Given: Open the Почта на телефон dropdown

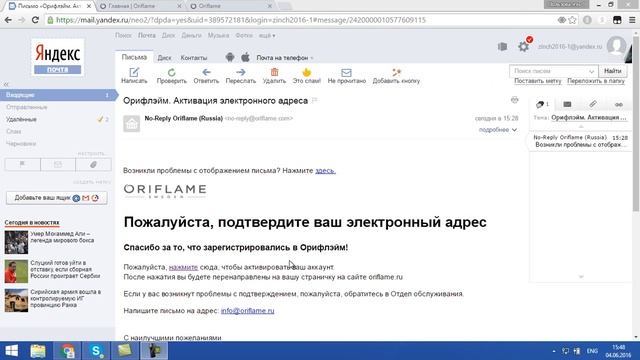Looking at the screenshot, I should [x=284, y=58].
